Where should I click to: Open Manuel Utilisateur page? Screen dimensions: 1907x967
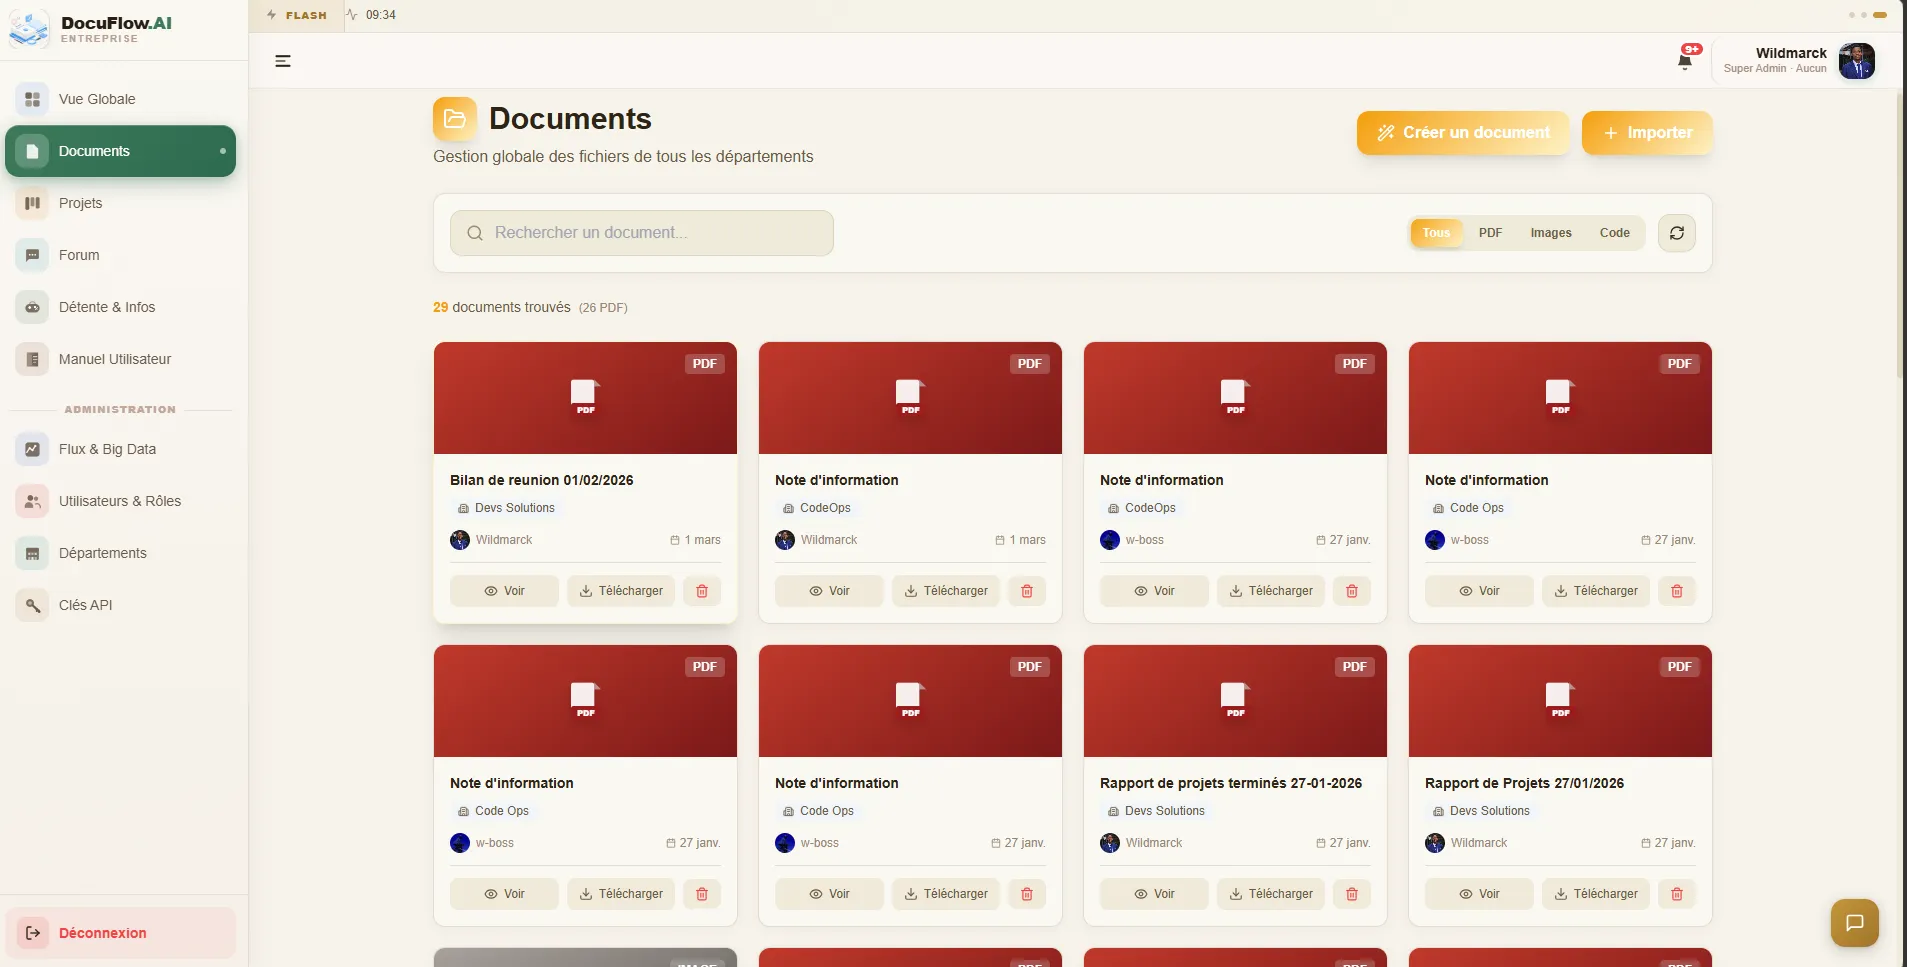tap(121, 359)
